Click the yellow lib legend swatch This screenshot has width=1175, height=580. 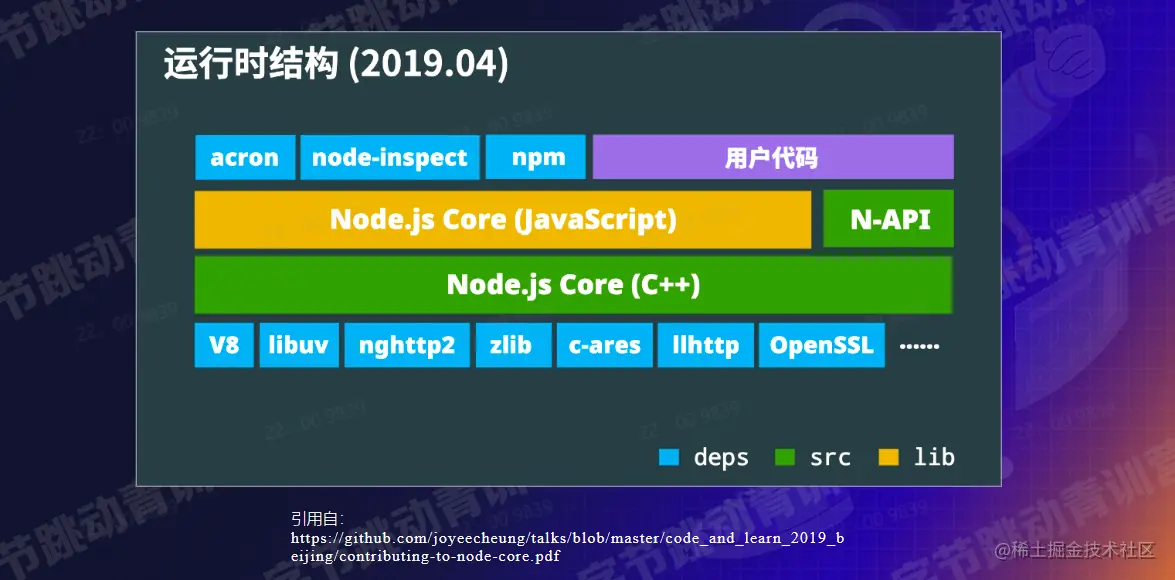point(888,457)
